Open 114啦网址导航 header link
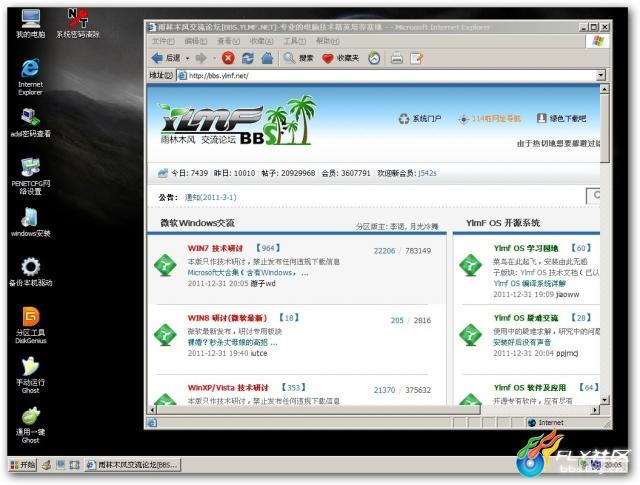 (489, 119)
